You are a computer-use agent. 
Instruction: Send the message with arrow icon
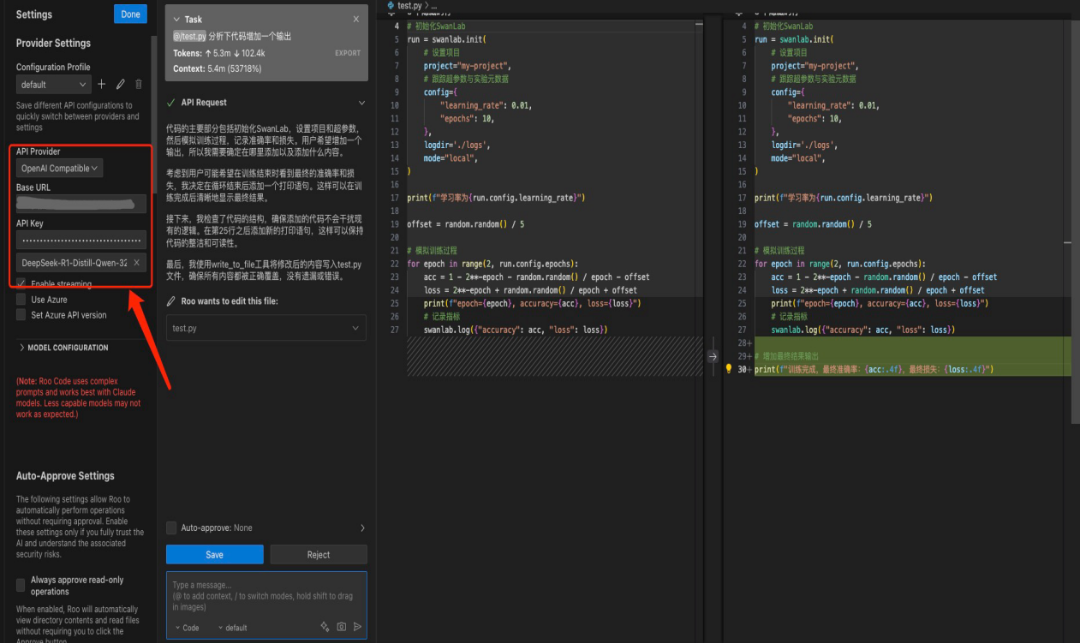(x=357, y=627)
